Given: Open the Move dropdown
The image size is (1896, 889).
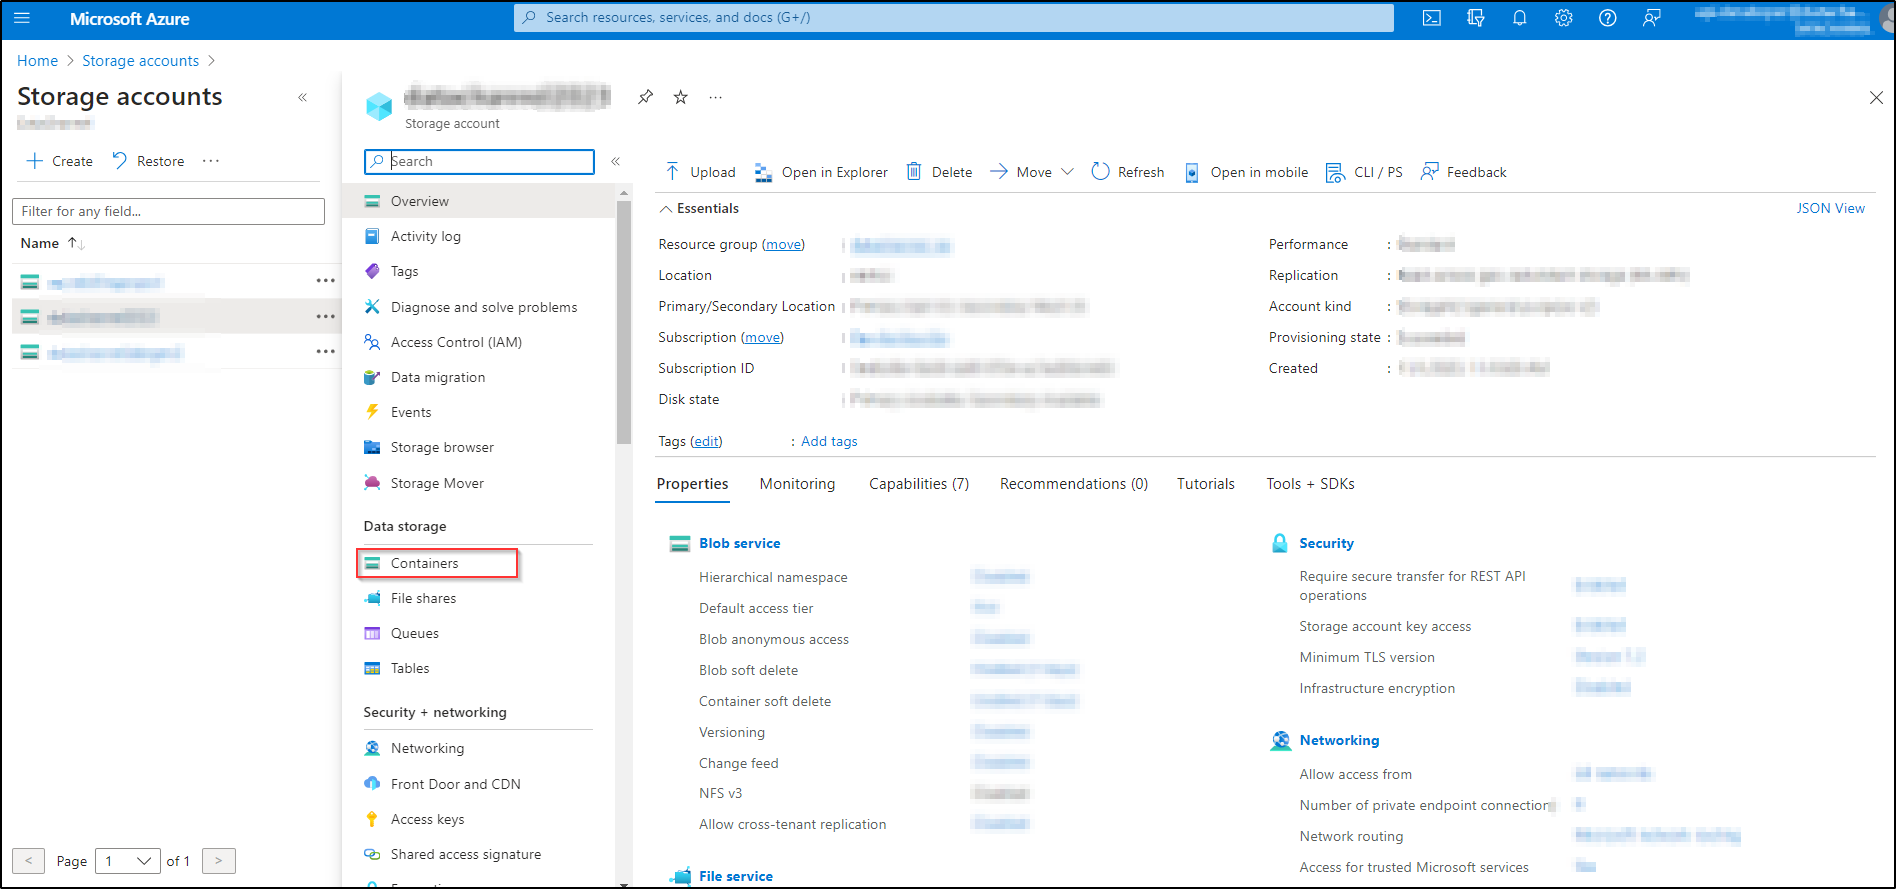Looking at the screenshot, I should pos(1032,172).
